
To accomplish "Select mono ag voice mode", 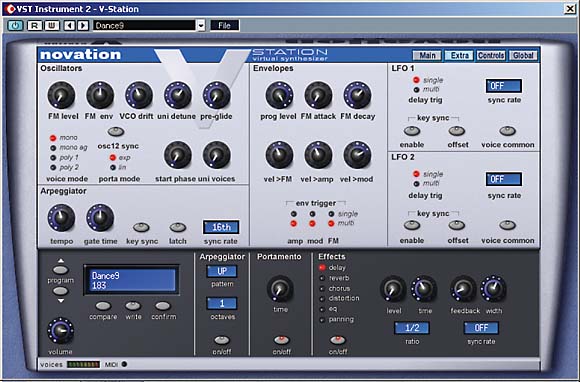I will point(53,148).
